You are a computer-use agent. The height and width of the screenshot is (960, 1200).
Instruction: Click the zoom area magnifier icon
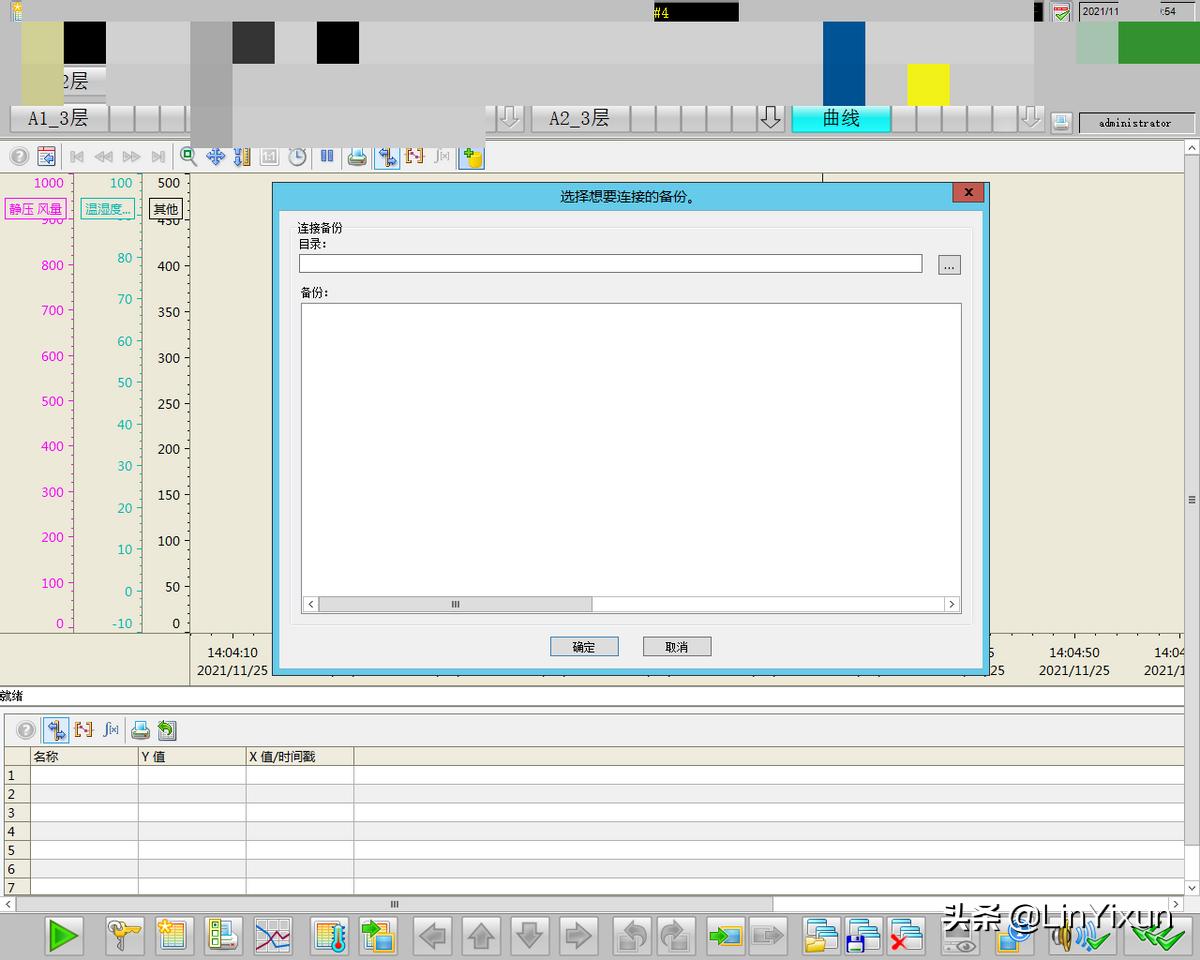click(188, 156)
